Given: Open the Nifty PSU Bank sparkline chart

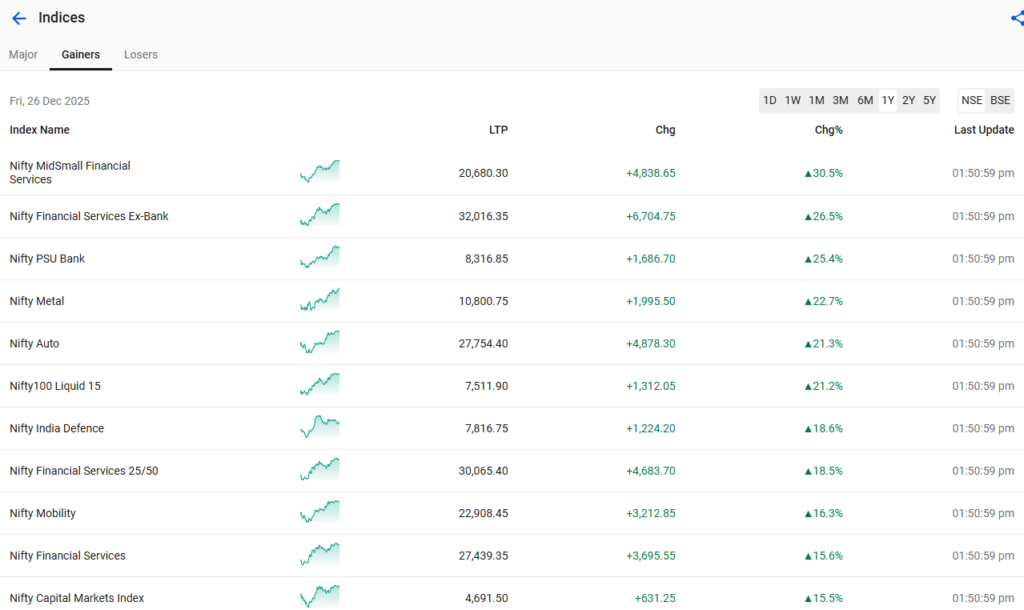Looking at the screenshot, I should (320, 257).
